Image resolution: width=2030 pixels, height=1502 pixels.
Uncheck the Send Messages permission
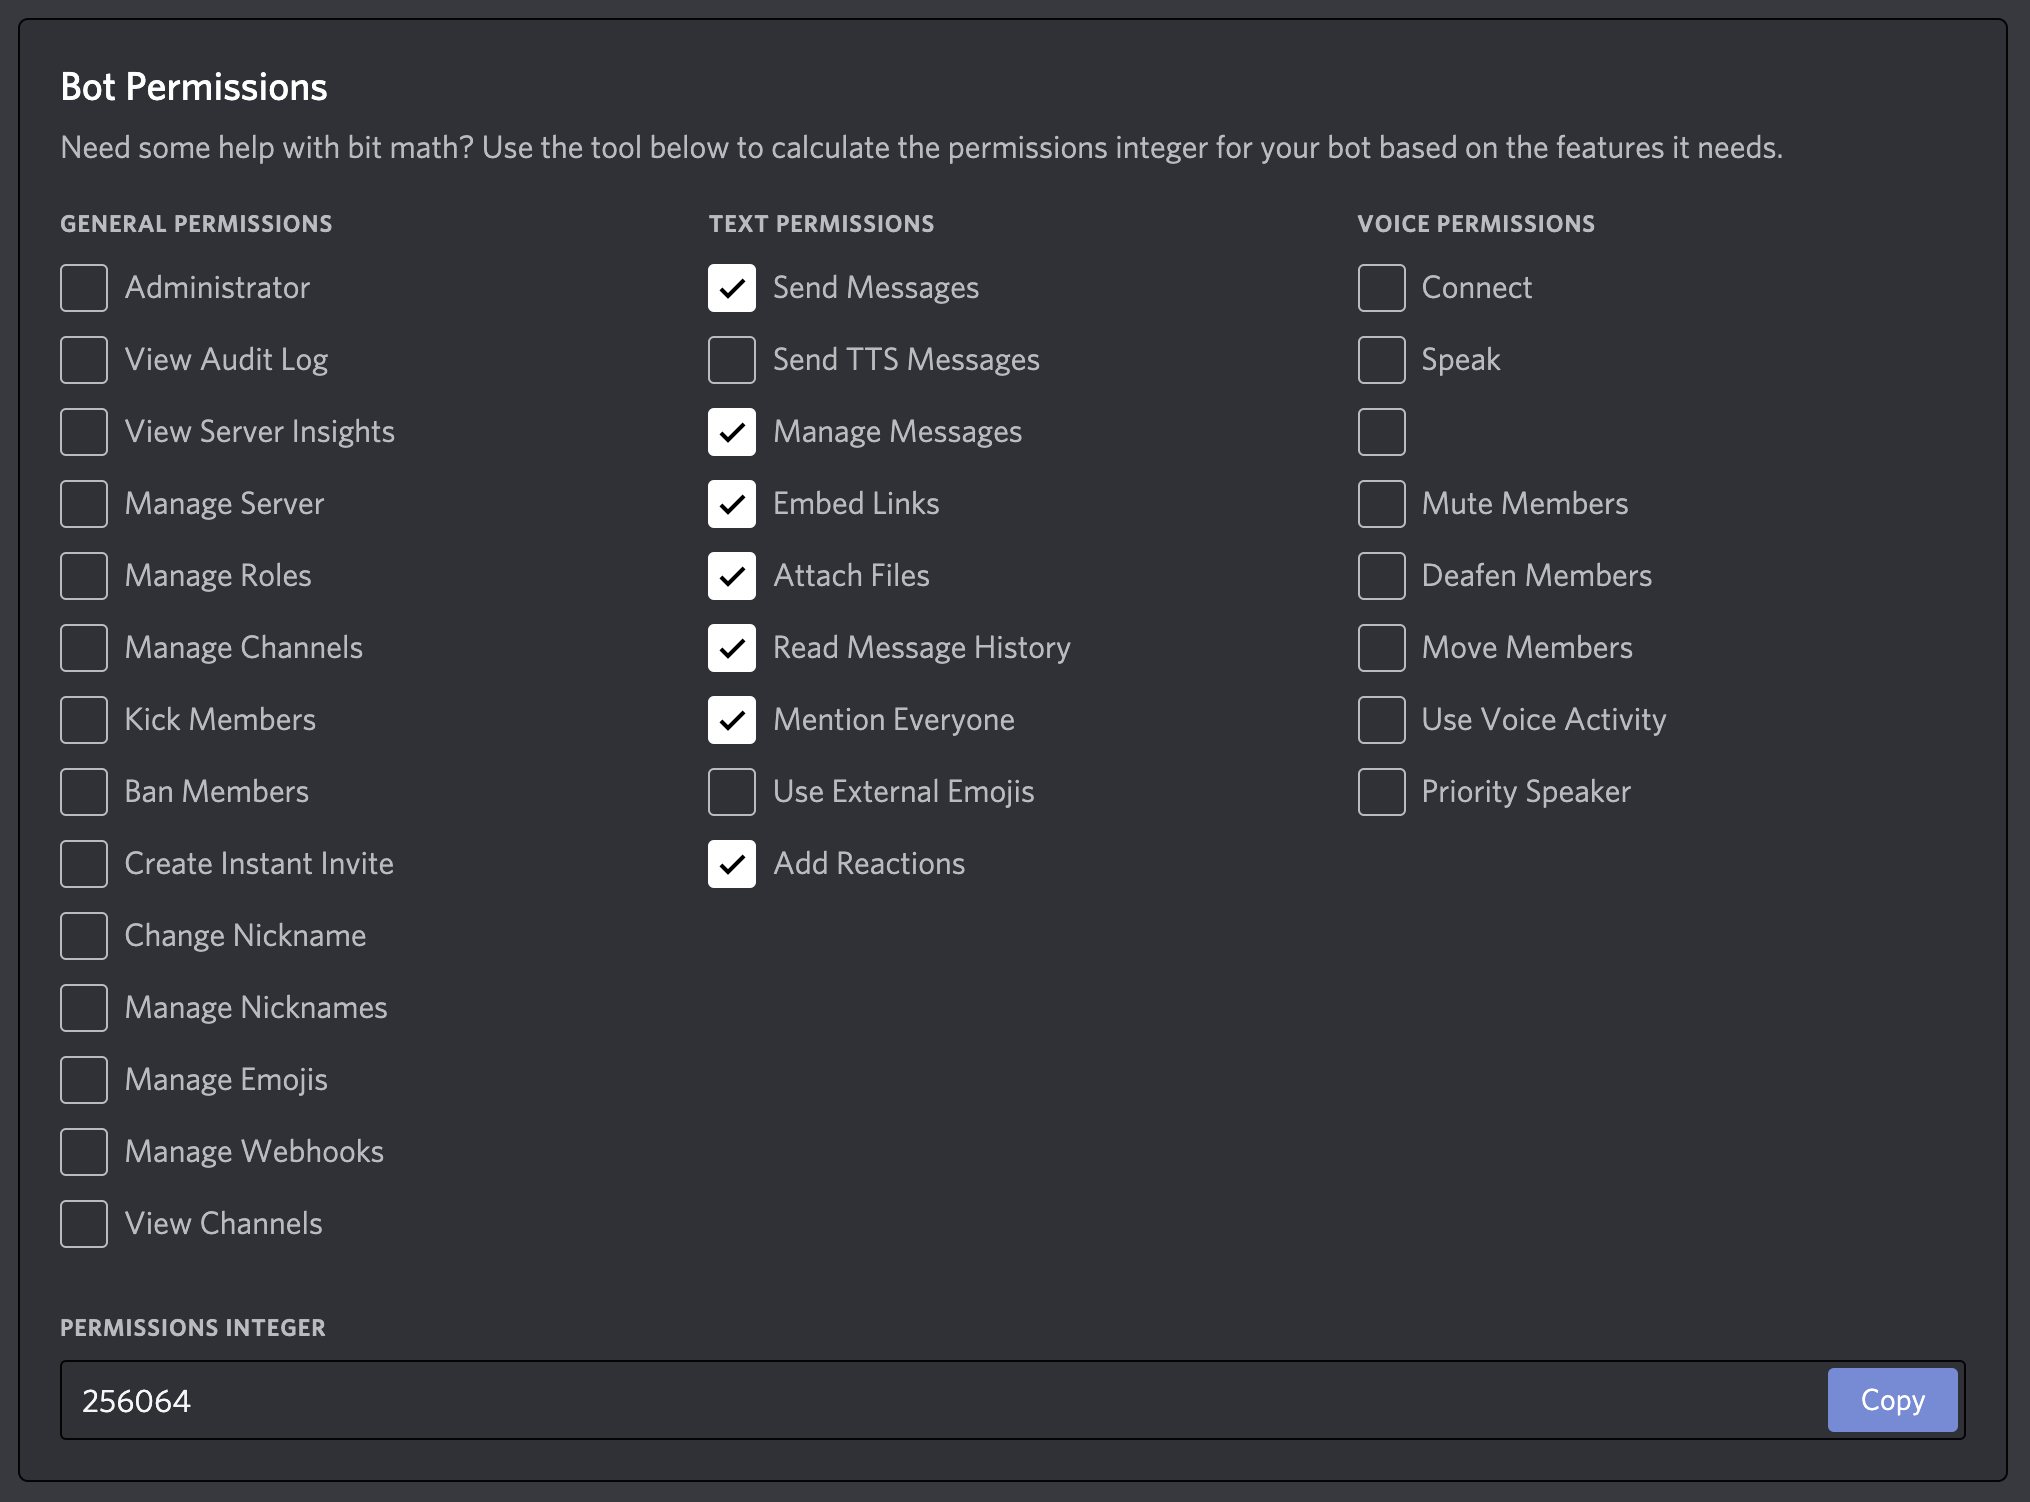(x=732, y=288)
